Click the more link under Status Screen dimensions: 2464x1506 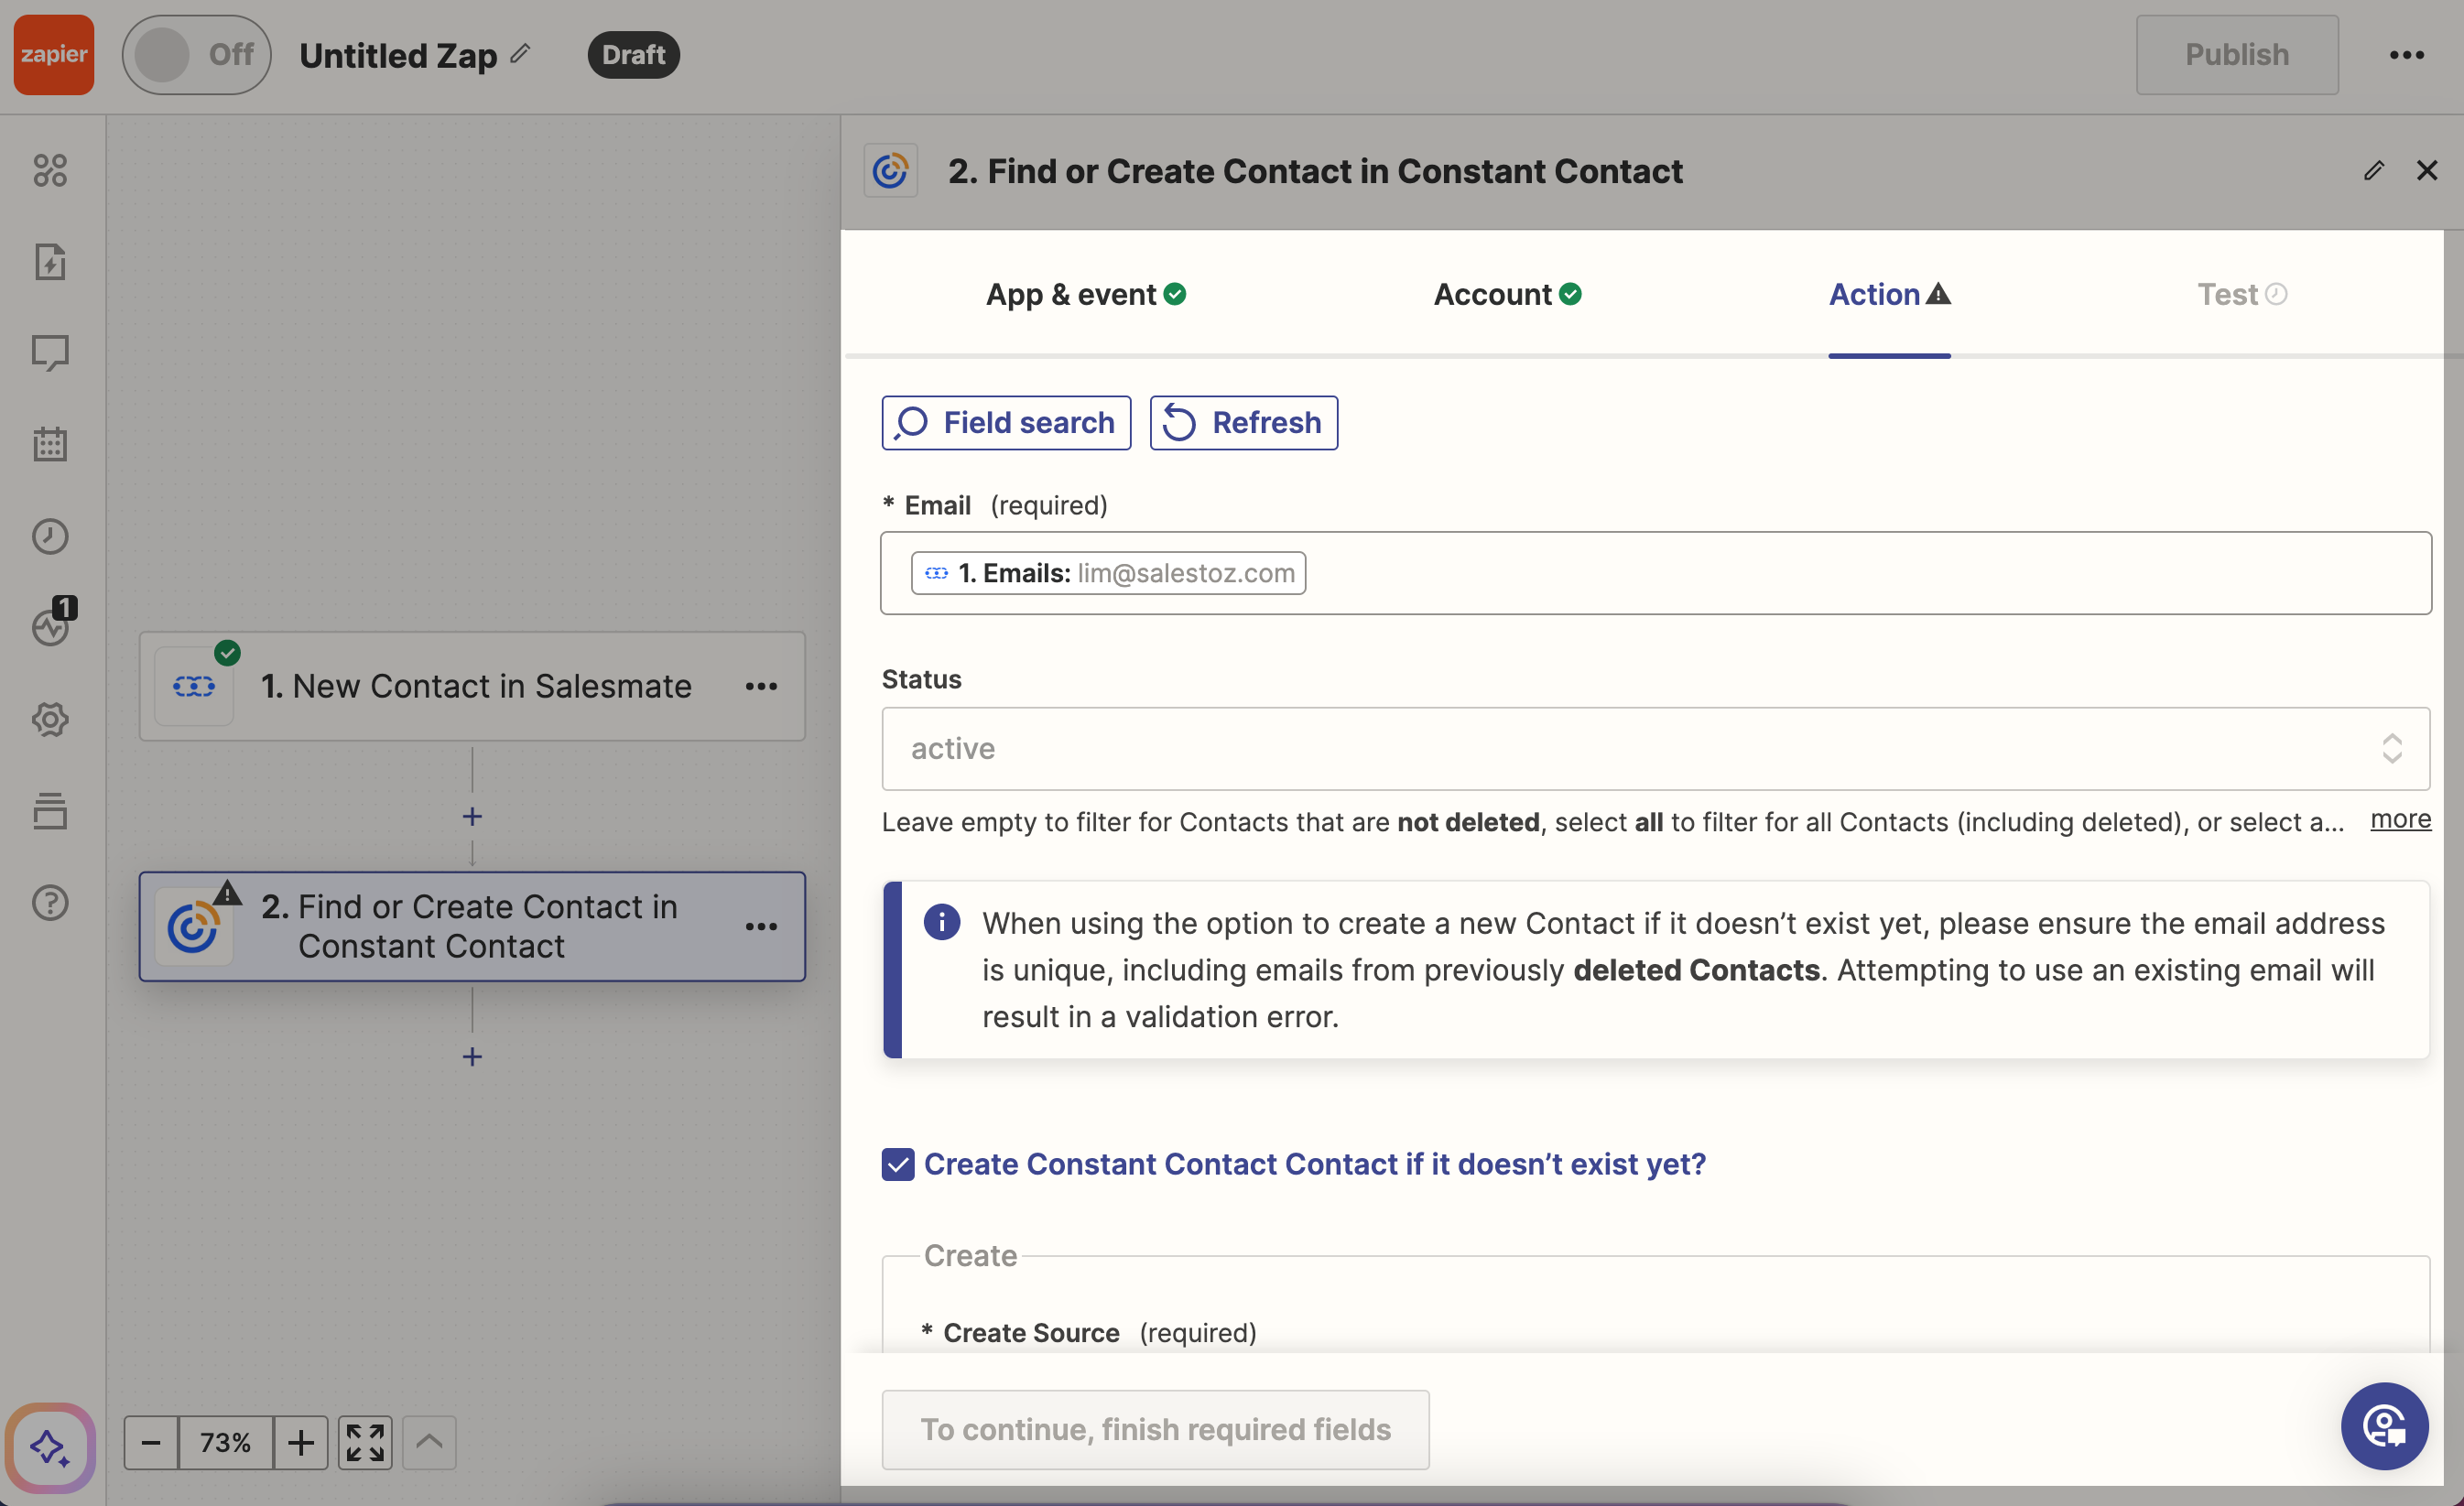coord(2400,819)
